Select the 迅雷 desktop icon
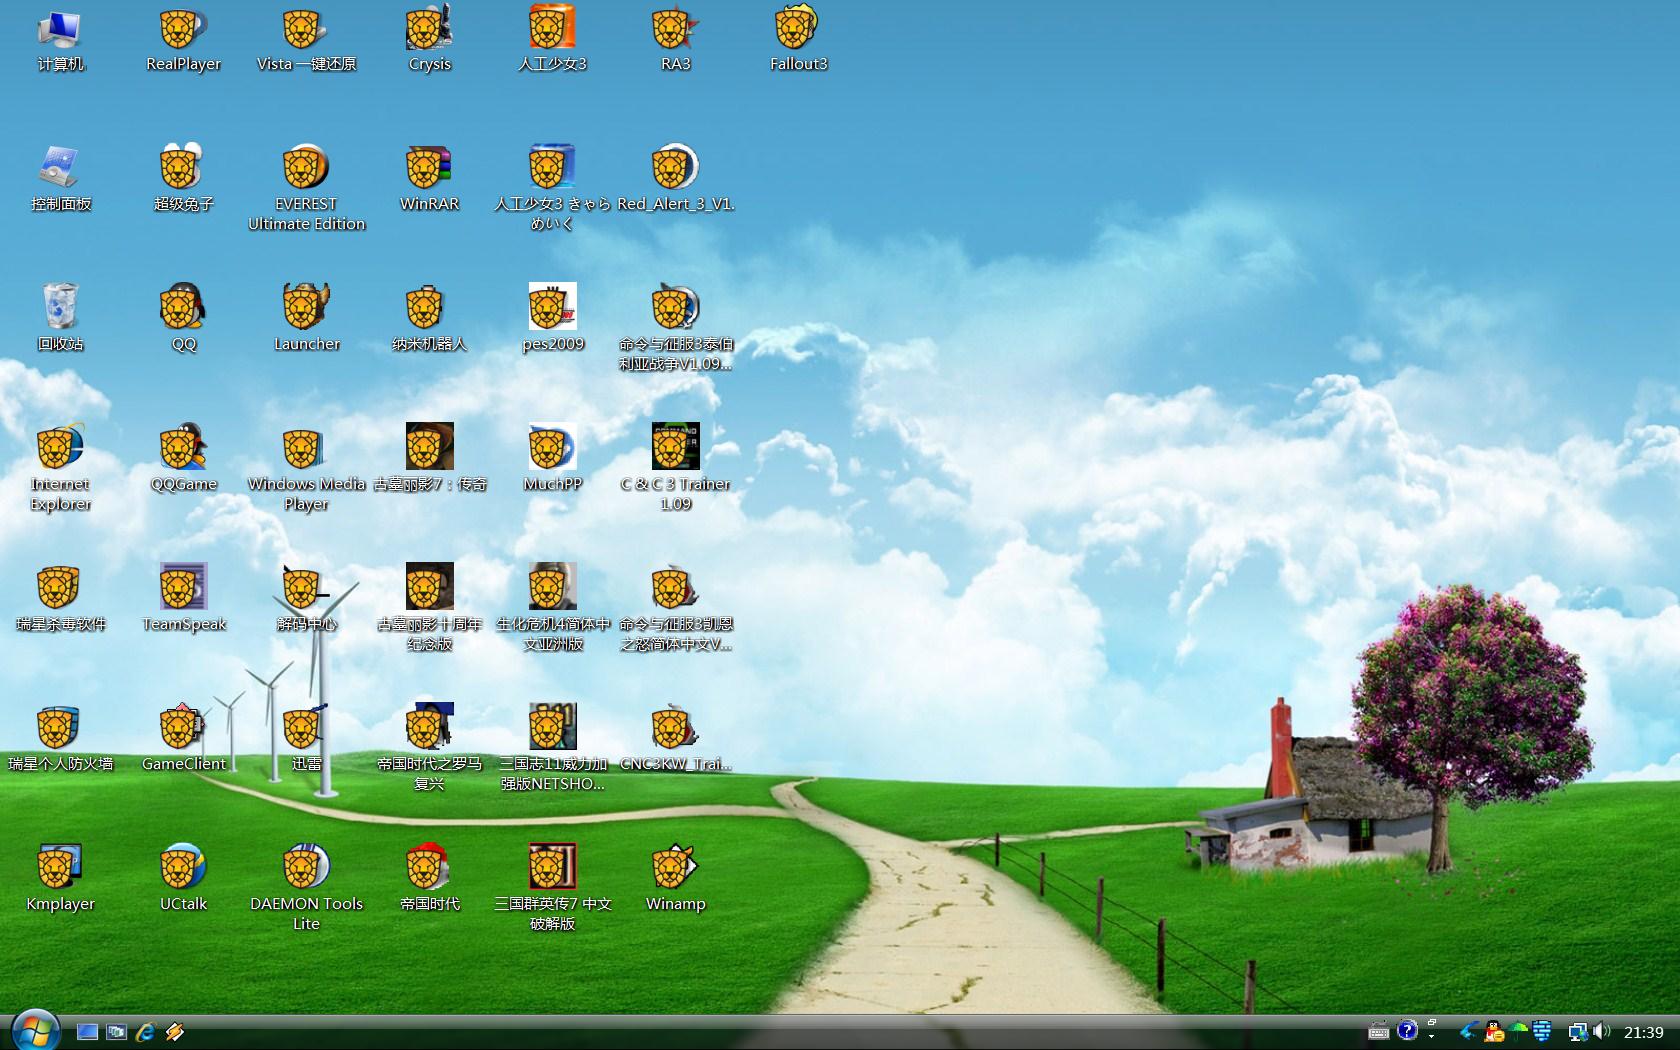Image resolution: width=1680 pixels, height=1050 pixels. [x=306, y=740]
